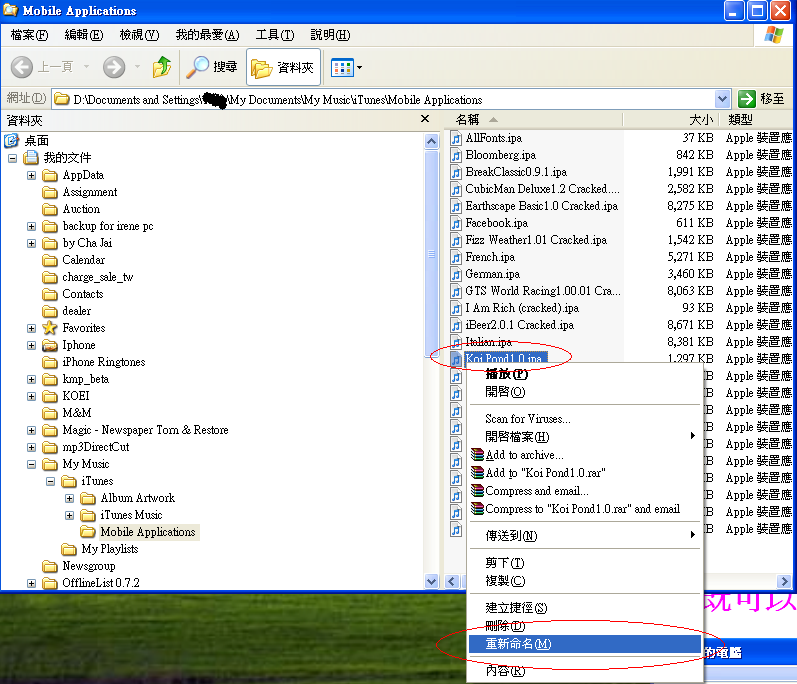The image size is (797, 684).
Task: Click the Up folder toolbar icon
Action: [162, 67]
